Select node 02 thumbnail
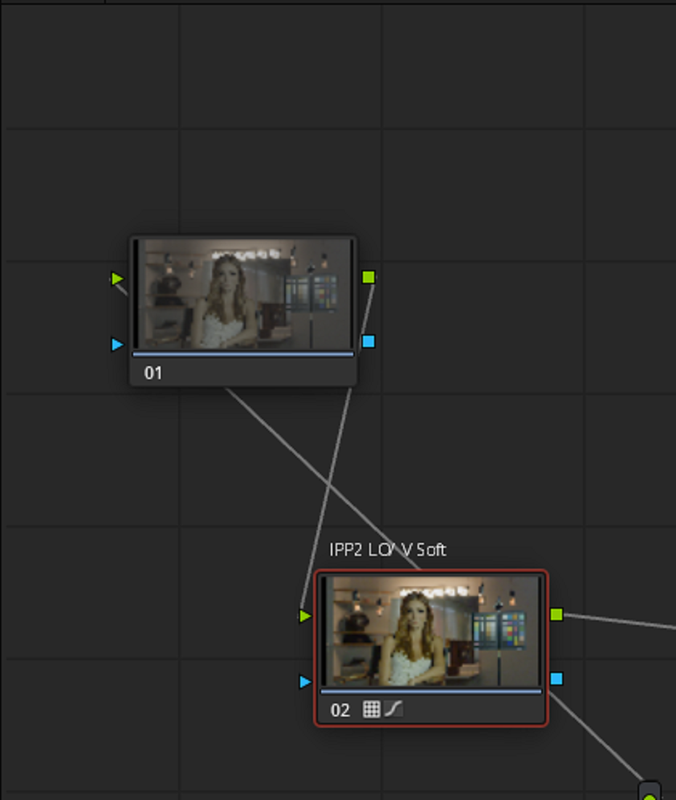The width and height of the screenshot is (676, 800). [431, 632]
